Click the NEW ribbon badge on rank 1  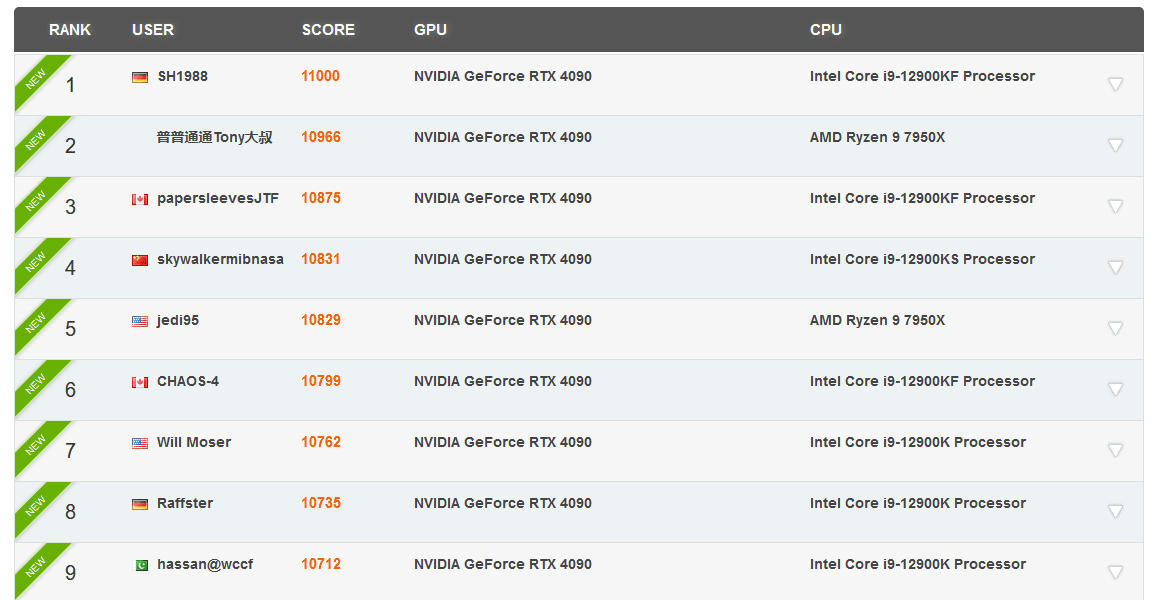37,79
